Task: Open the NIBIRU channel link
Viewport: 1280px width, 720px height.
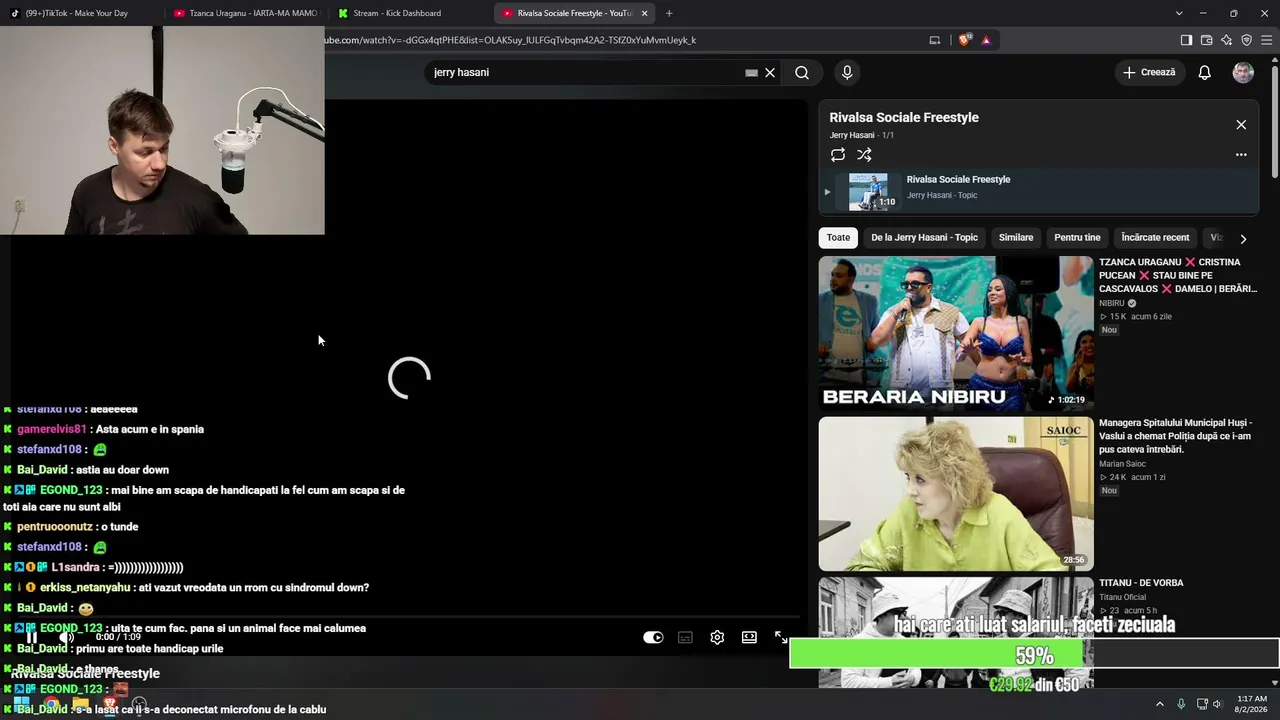Action: coord(1112,303)
